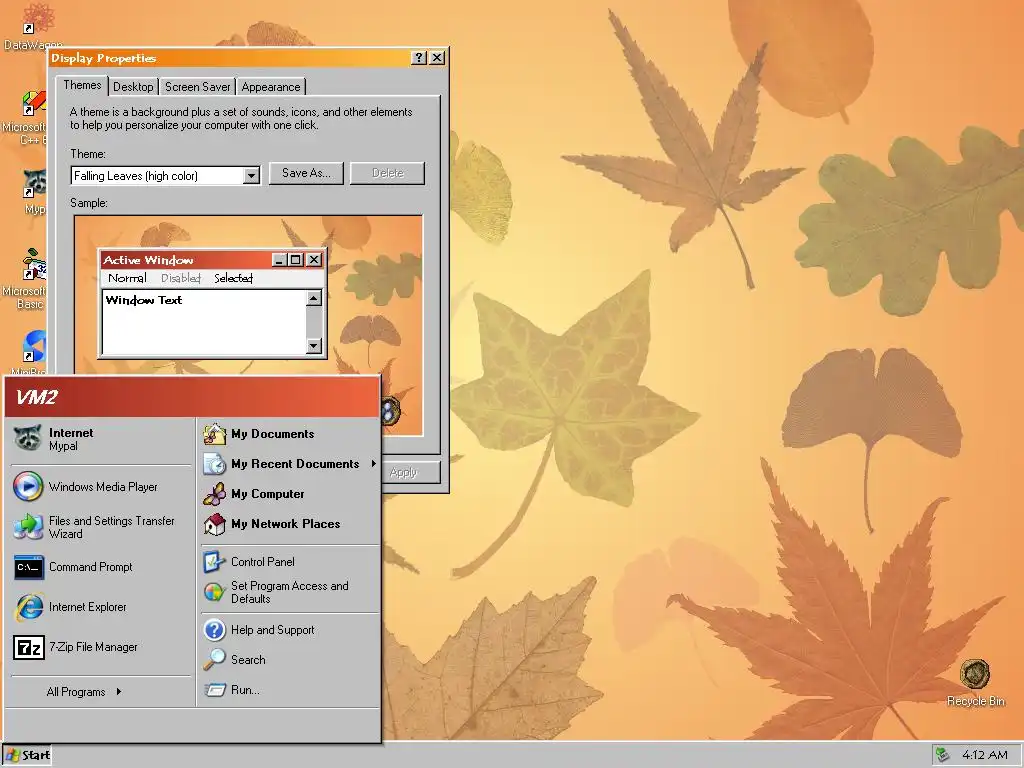Launch Internet Explorer icon
This screenshot has height=768, width=1024.
[28, 607]
